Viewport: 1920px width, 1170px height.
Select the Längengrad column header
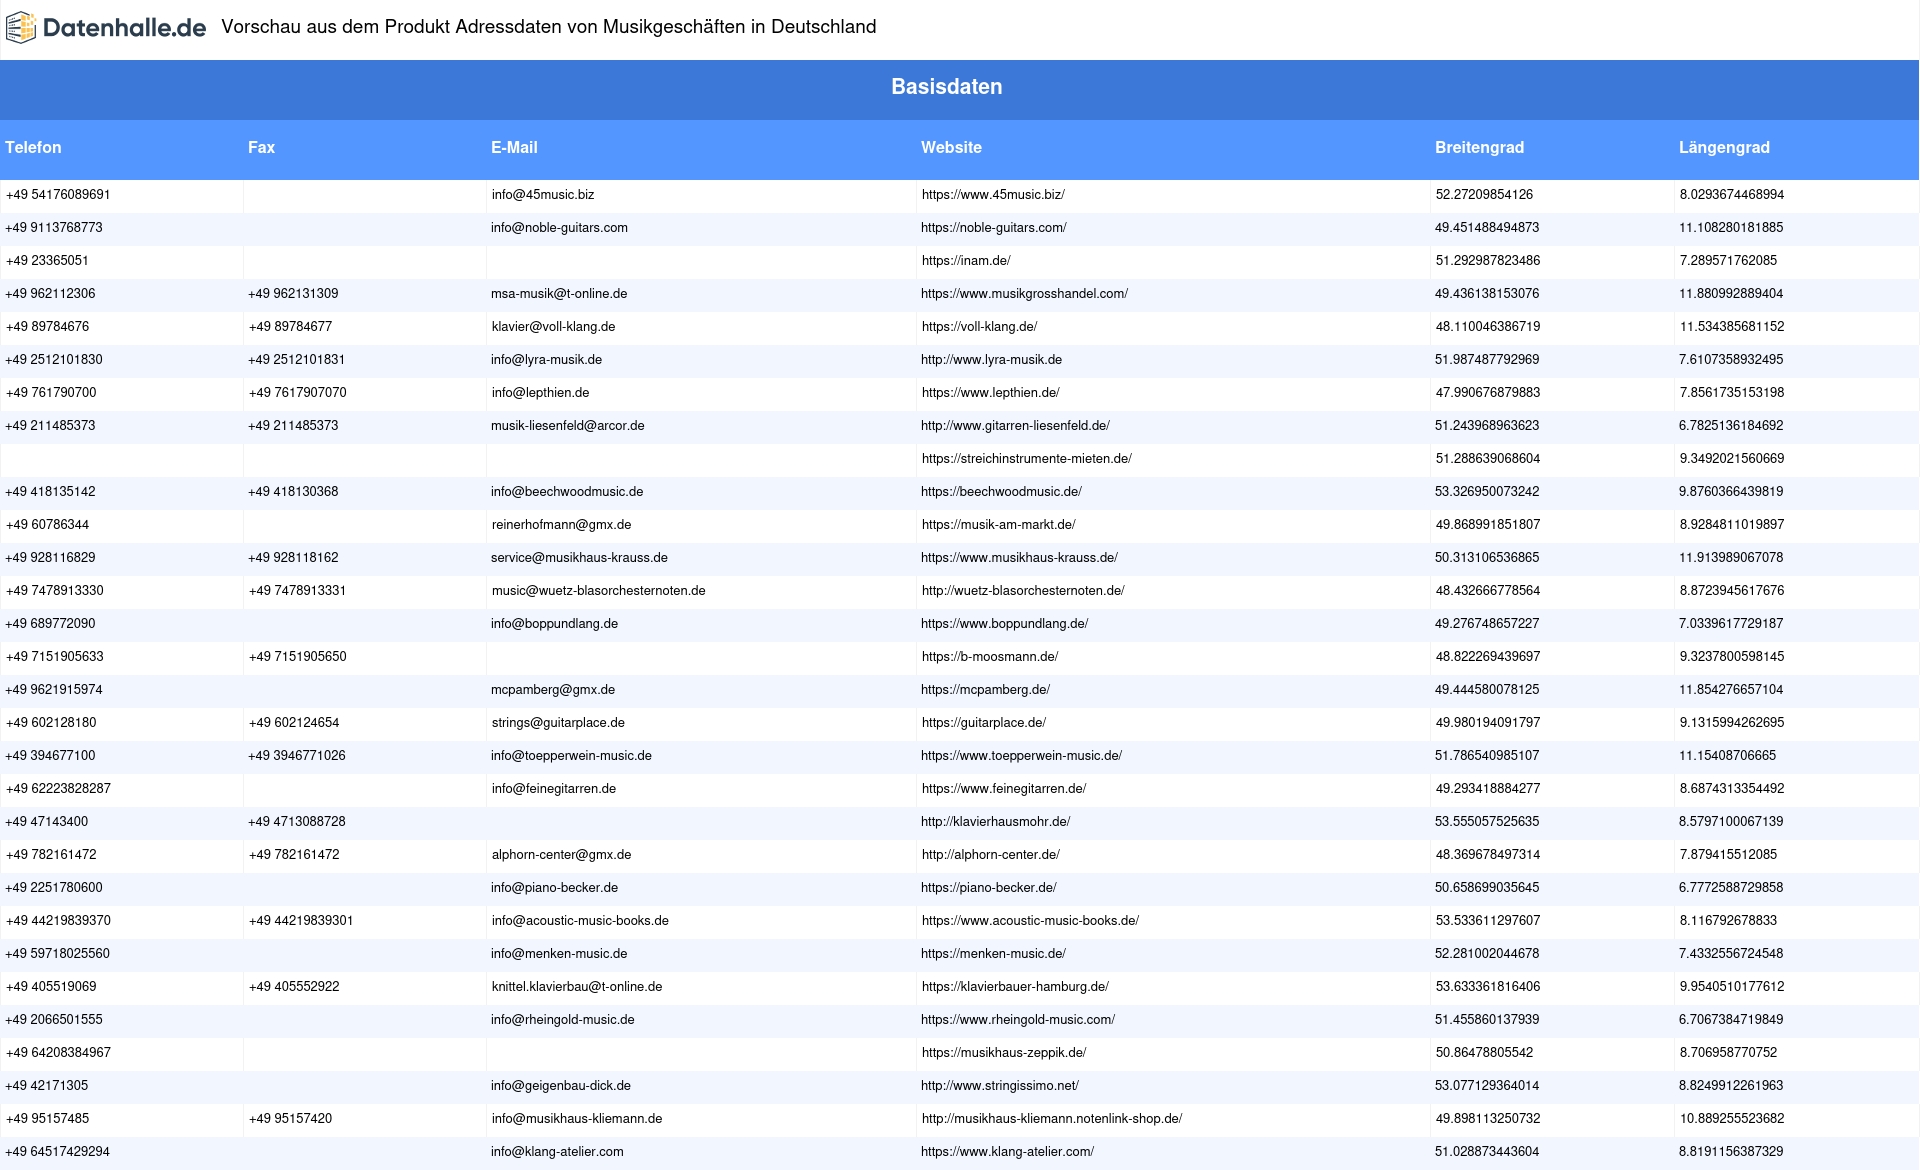tap(1724, 147)
